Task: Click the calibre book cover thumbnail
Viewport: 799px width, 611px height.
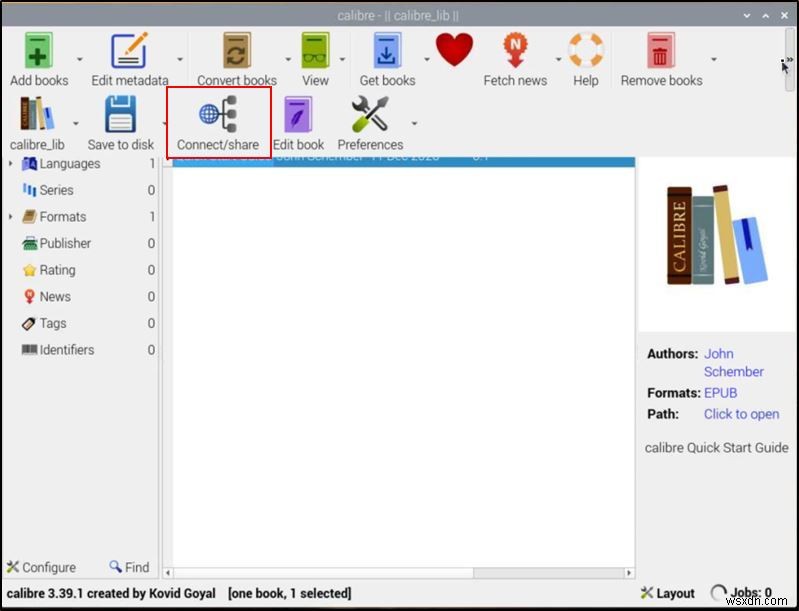Action: pos(717,234)
